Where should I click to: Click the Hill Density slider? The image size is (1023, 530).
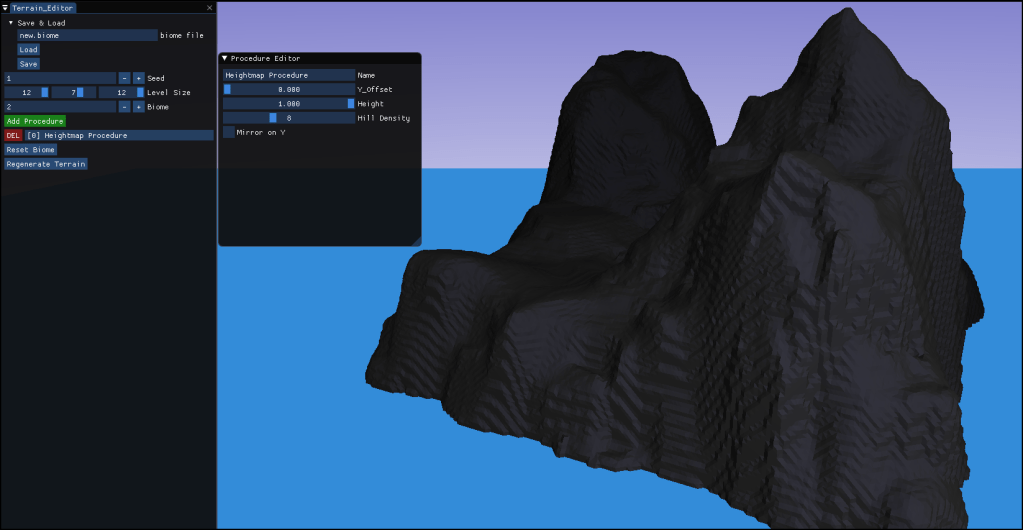point(288,118)
